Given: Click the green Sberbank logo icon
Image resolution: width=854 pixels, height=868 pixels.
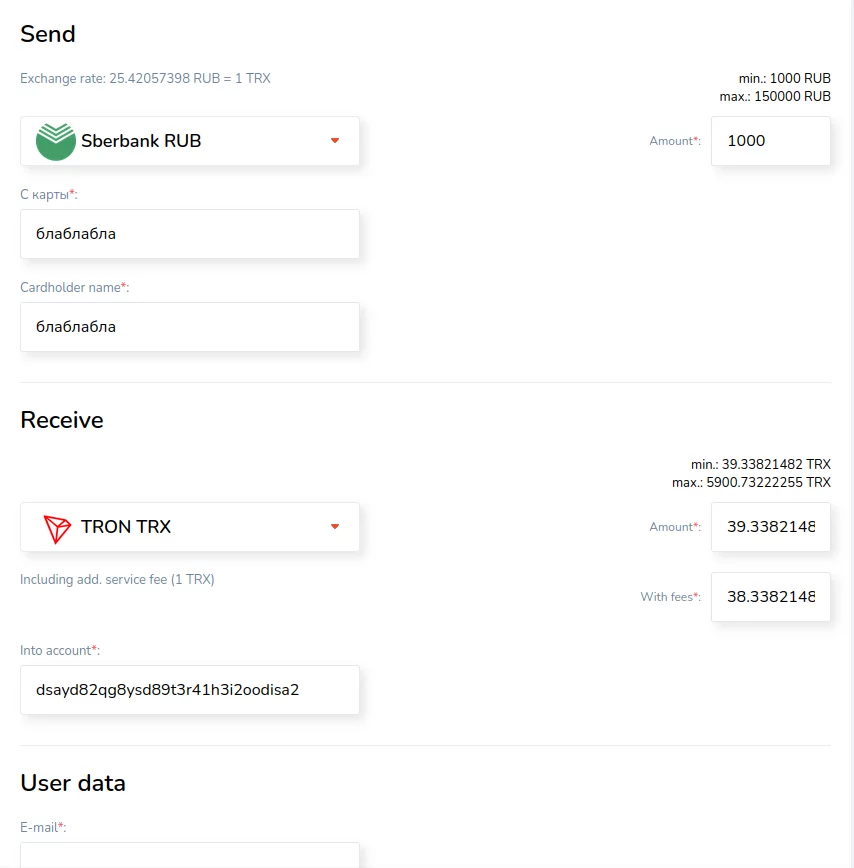Looking at the screenshot, I should [x=56, y=141].
